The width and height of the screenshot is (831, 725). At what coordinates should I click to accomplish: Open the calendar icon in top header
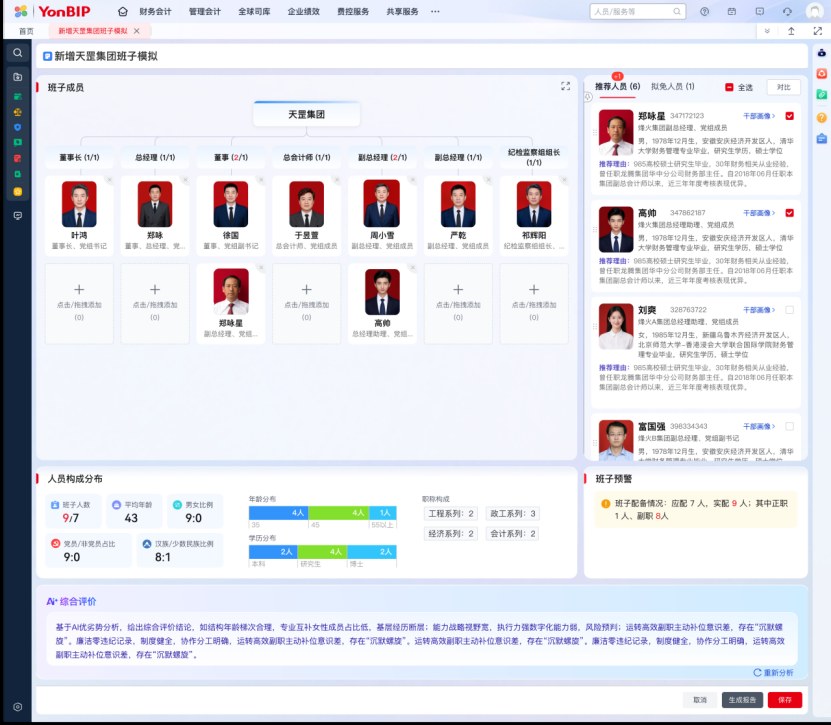point(732,11)
